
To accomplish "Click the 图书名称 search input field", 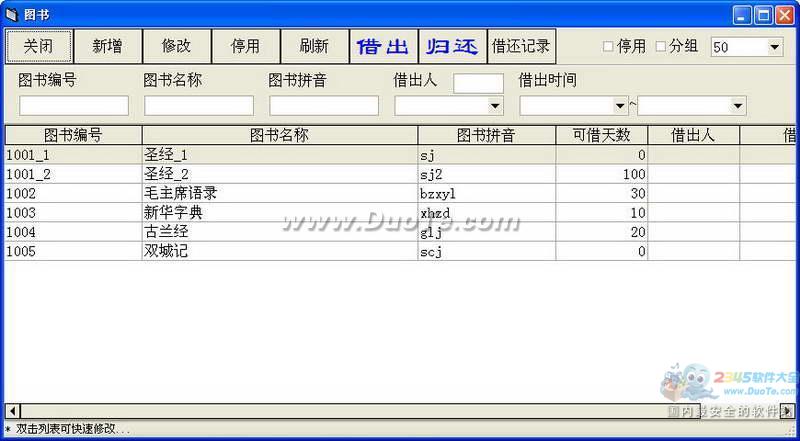I will [199, 106].
